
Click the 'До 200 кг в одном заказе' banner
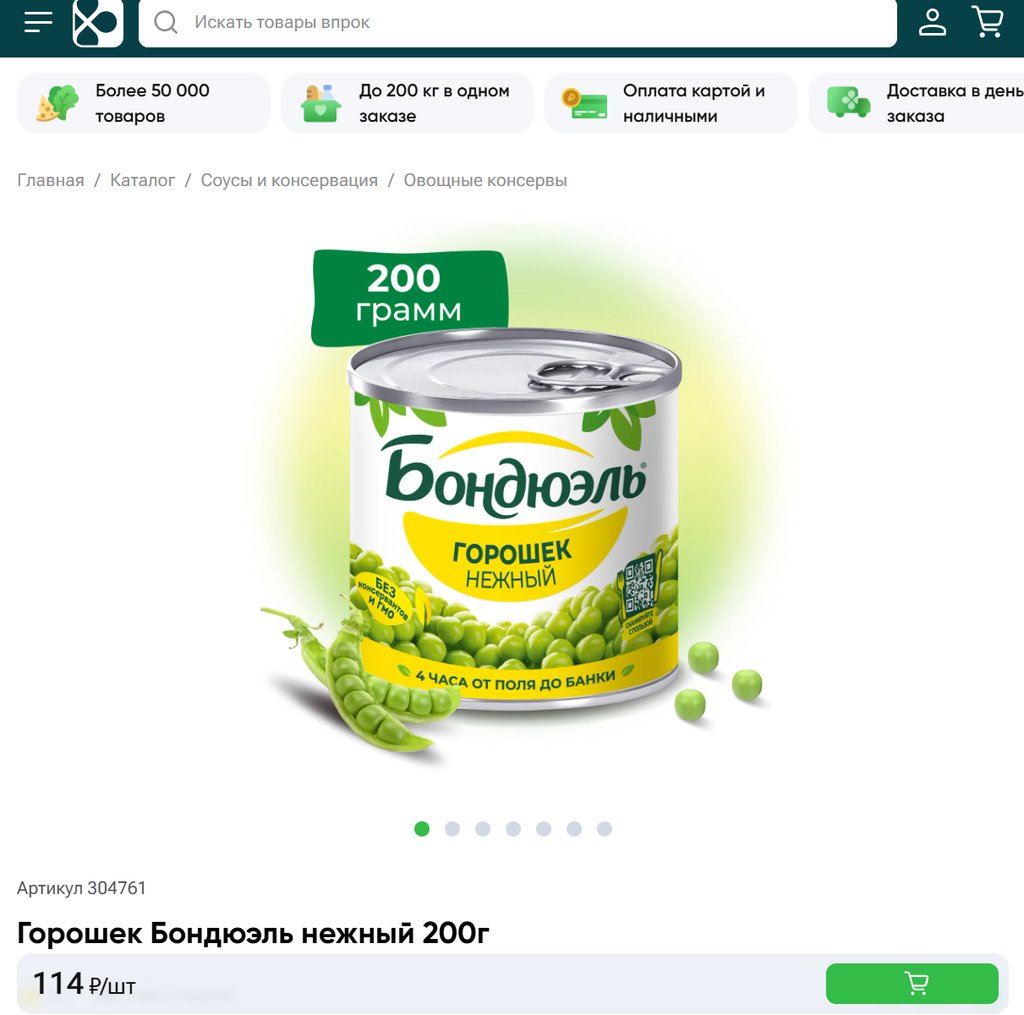tap(408, 103)
